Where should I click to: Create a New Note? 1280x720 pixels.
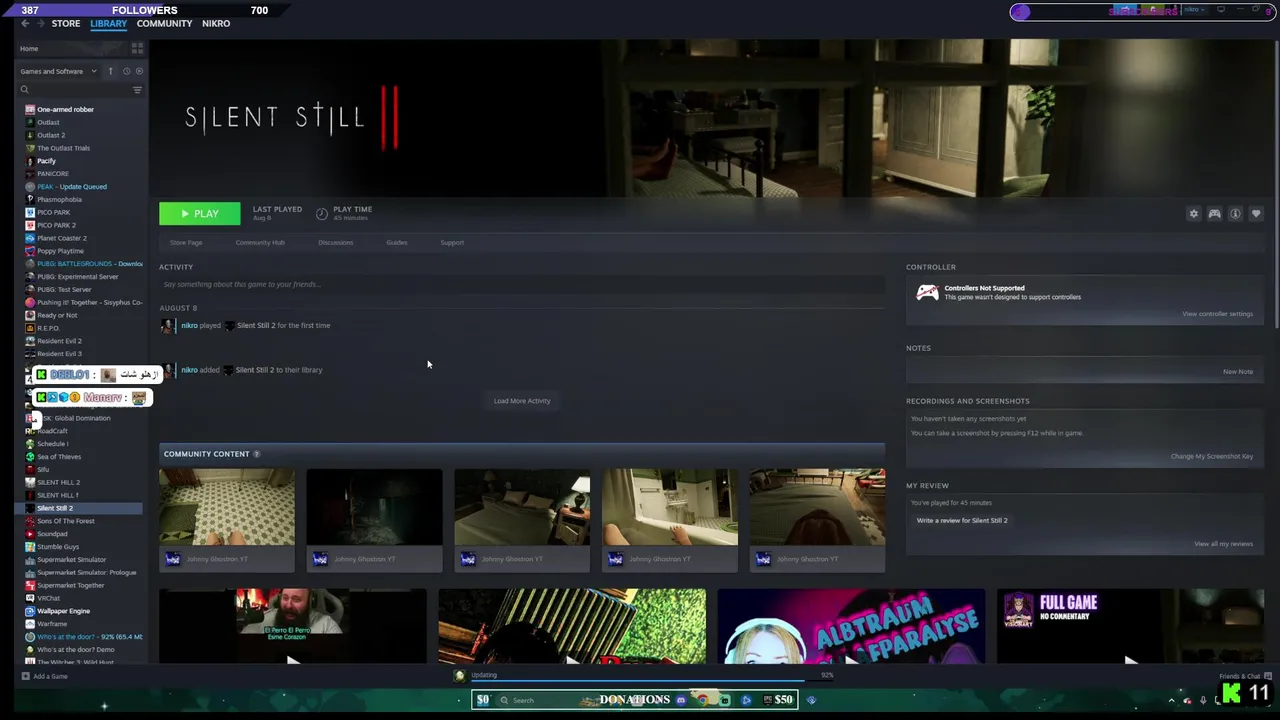(1237, 372)
